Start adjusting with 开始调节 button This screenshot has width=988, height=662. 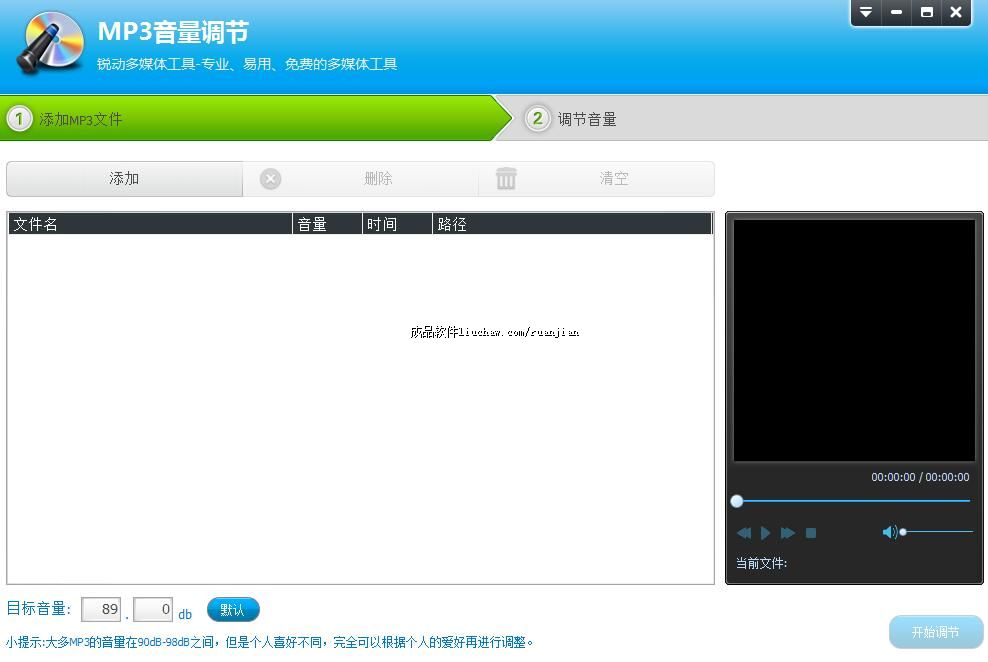pos(935,632)
